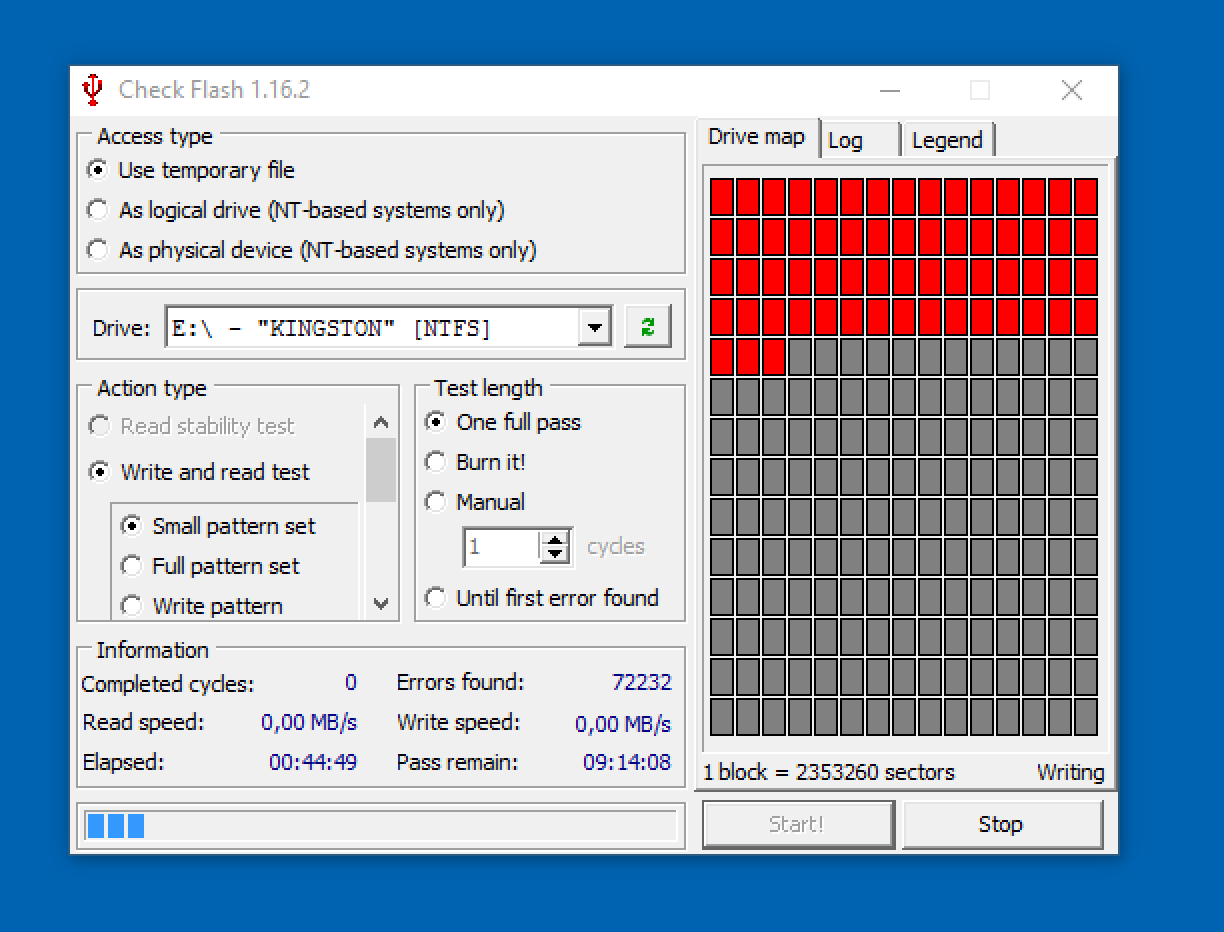
Task: Click Action type list scroll up arrow
Action: (x=381, y=423)
